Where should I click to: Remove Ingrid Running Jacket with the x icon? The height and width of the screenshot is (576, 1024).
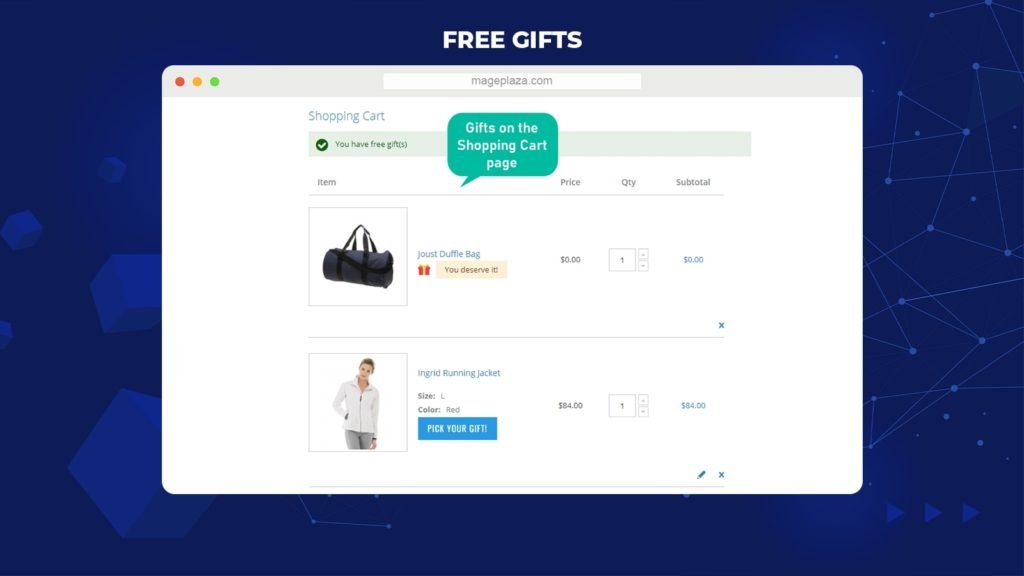coord(721,475)
